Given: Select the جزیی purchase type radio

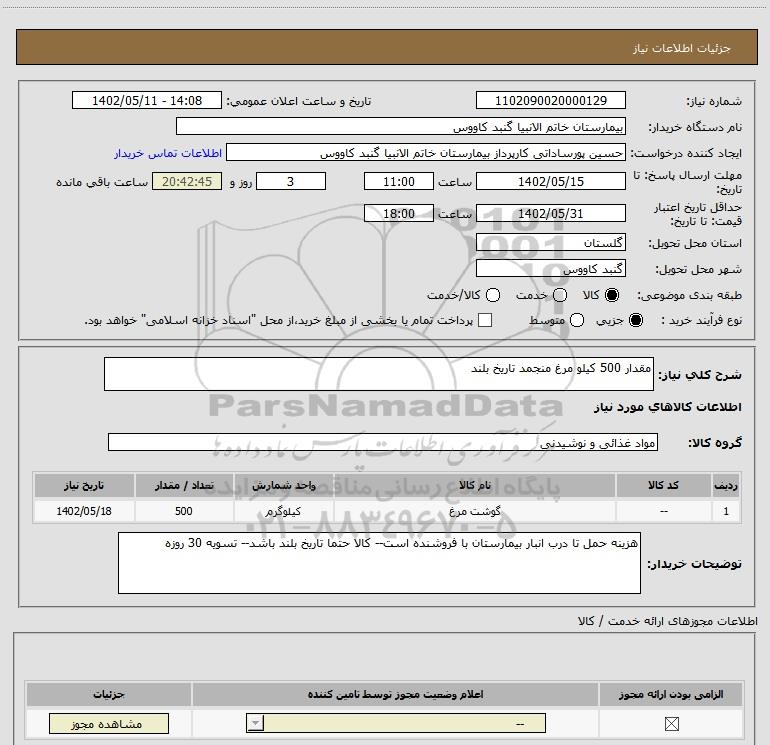Looking at the screenshot, I should (636, 320).
